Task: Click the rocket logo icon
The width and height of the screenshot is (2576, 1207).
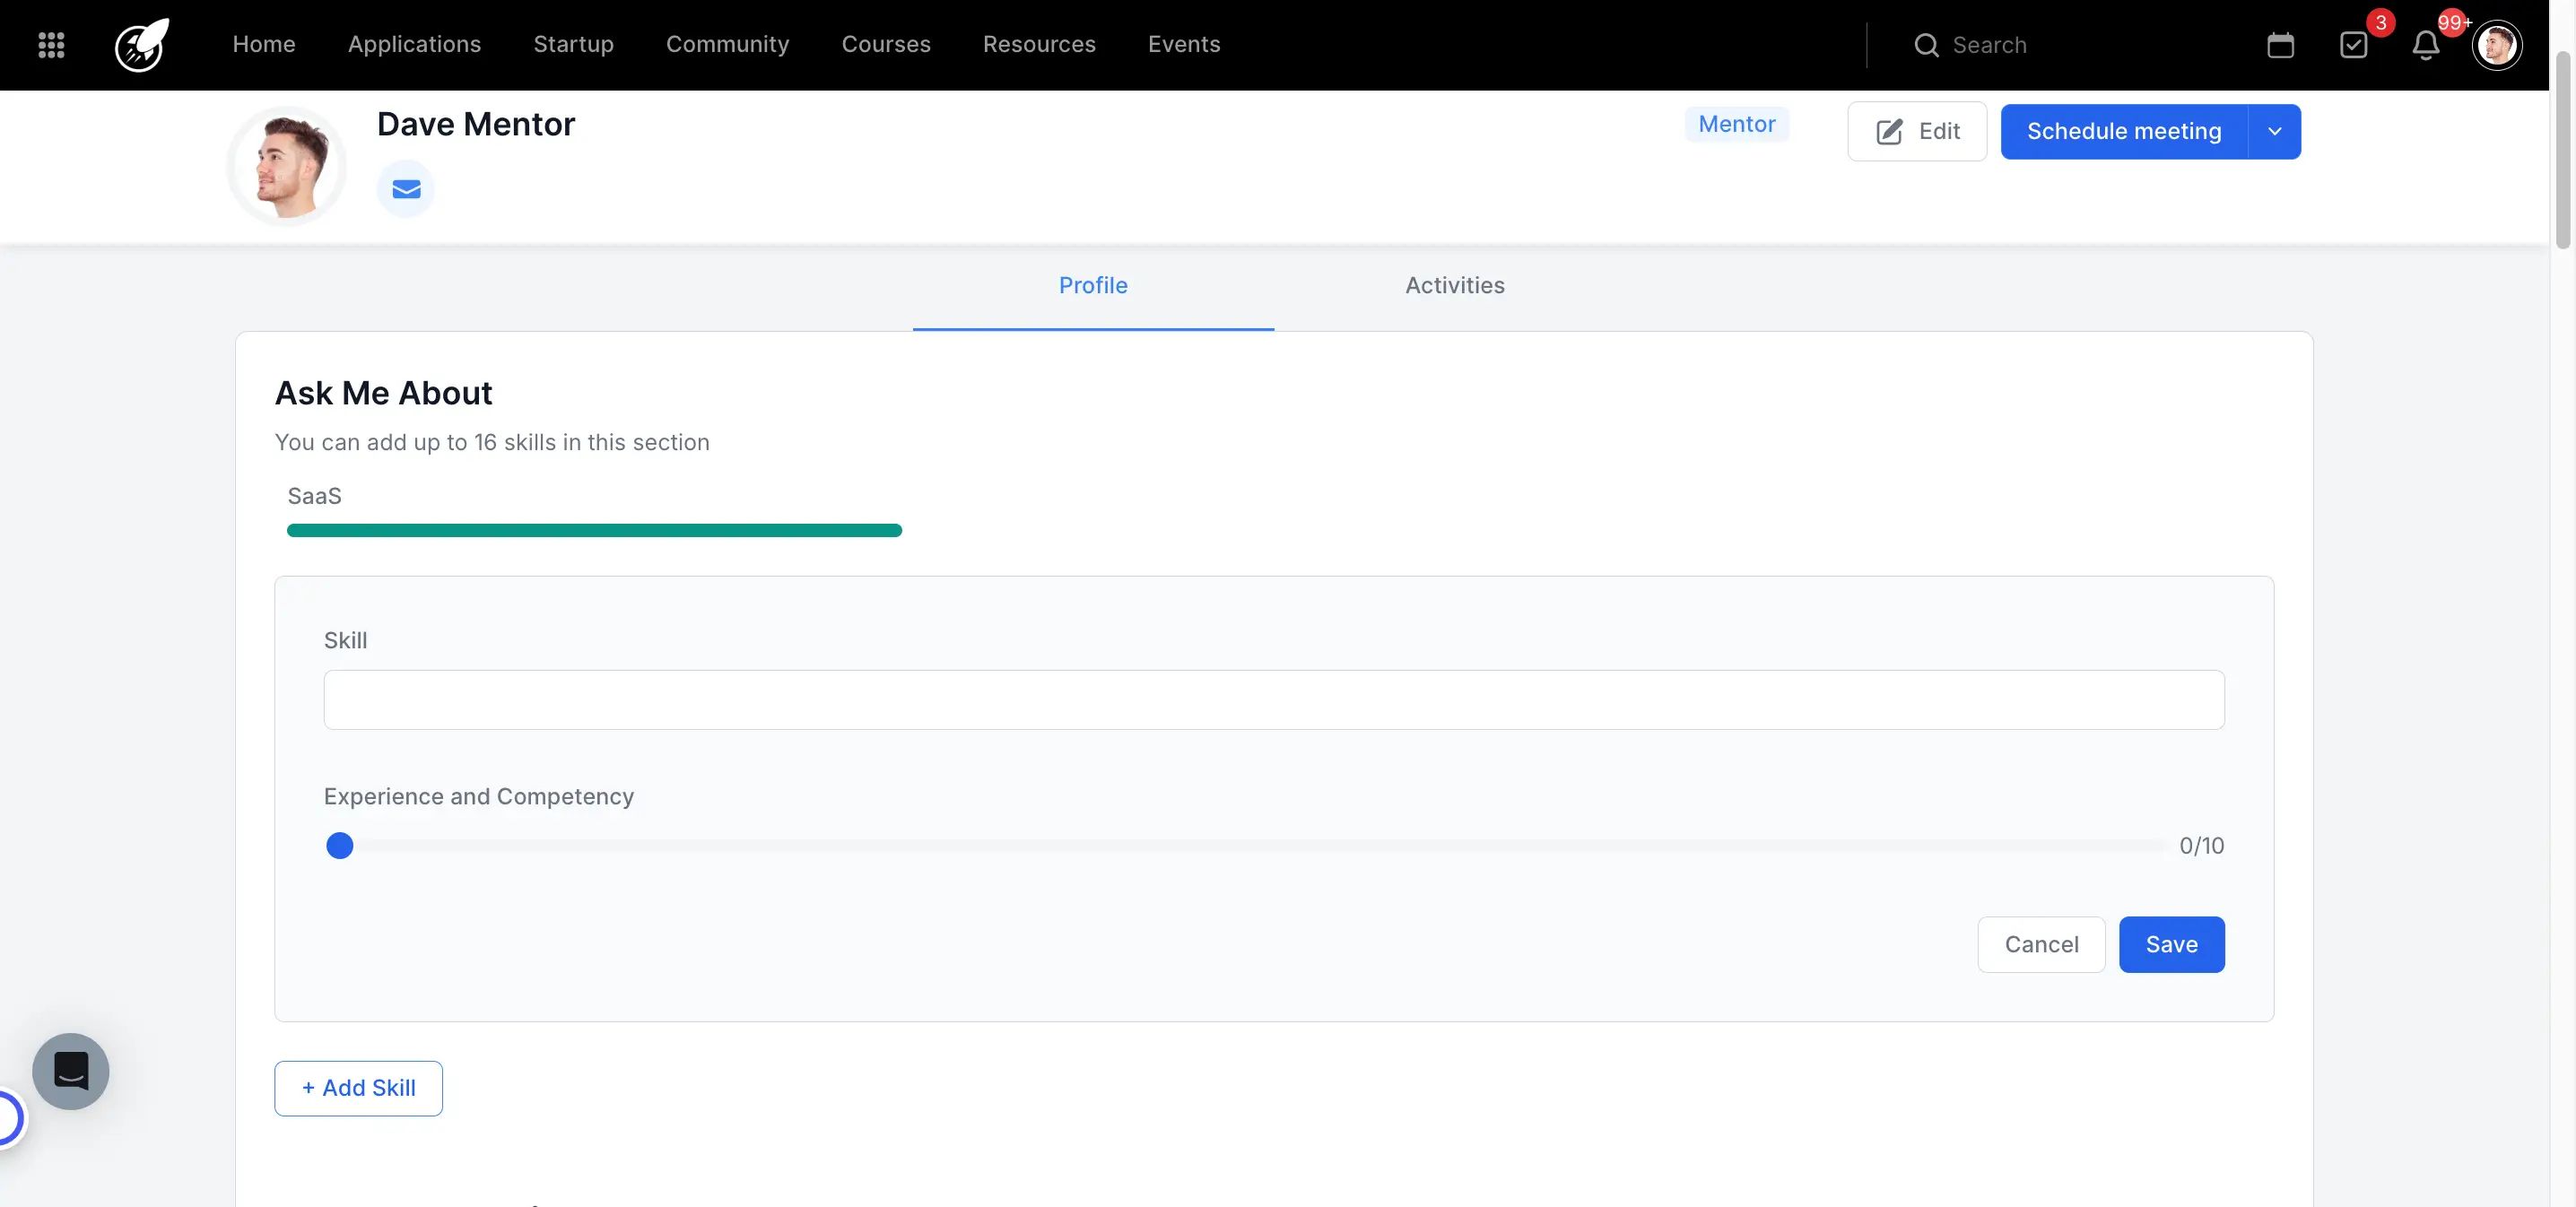Action: click(142, 45)
